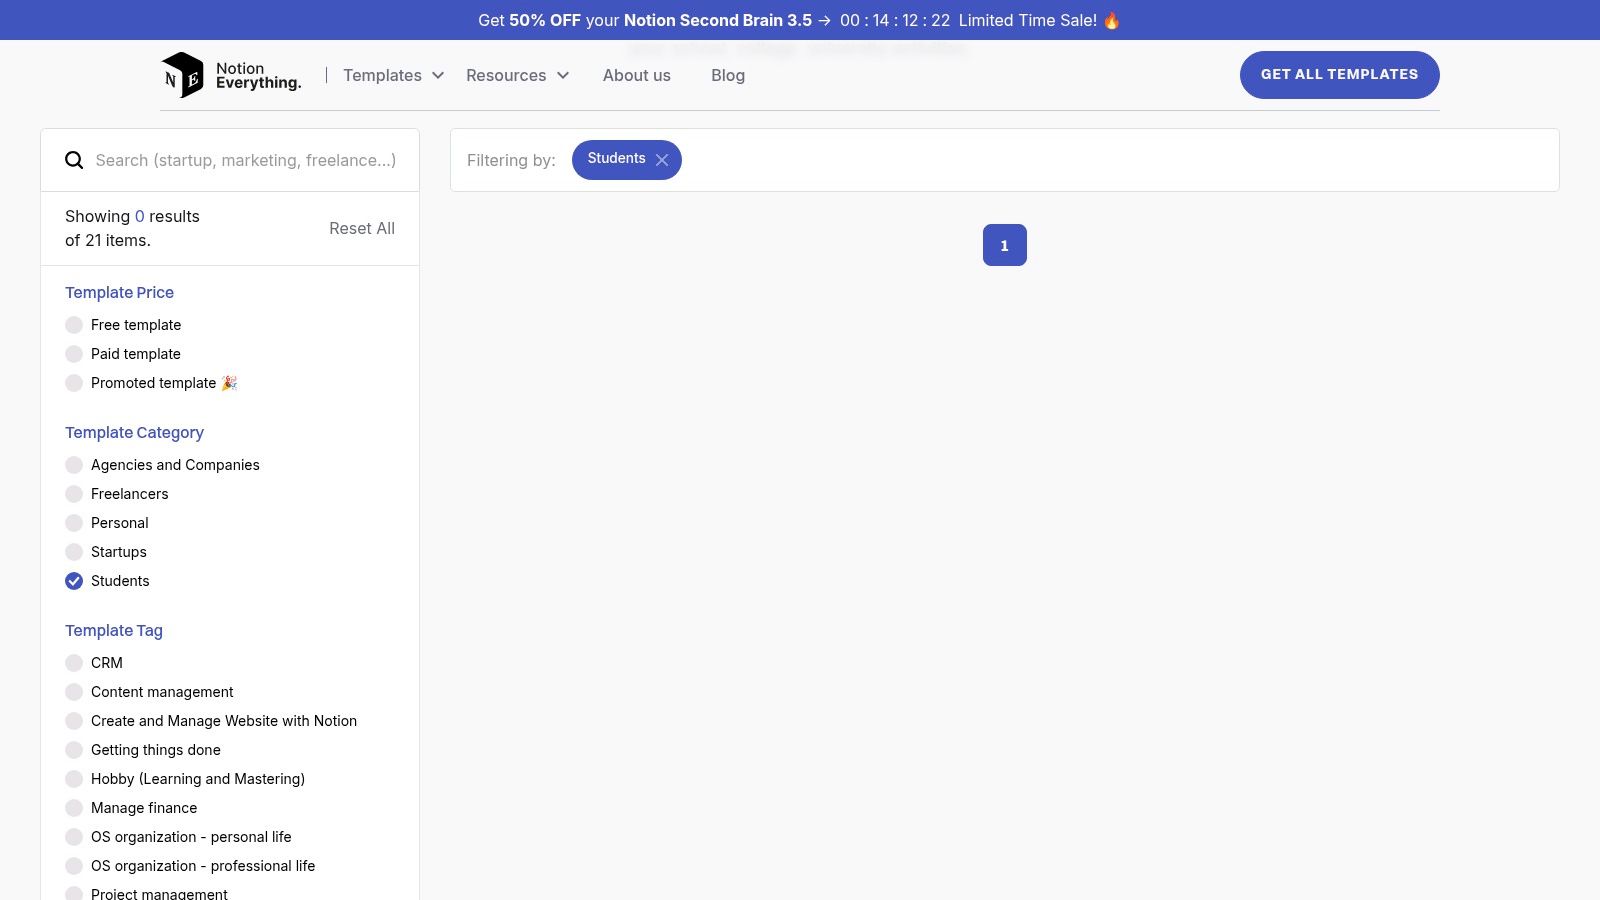This screenshot has width=1600, height=900.
Task: Click the Template Price heading
Action: point(120,292)
